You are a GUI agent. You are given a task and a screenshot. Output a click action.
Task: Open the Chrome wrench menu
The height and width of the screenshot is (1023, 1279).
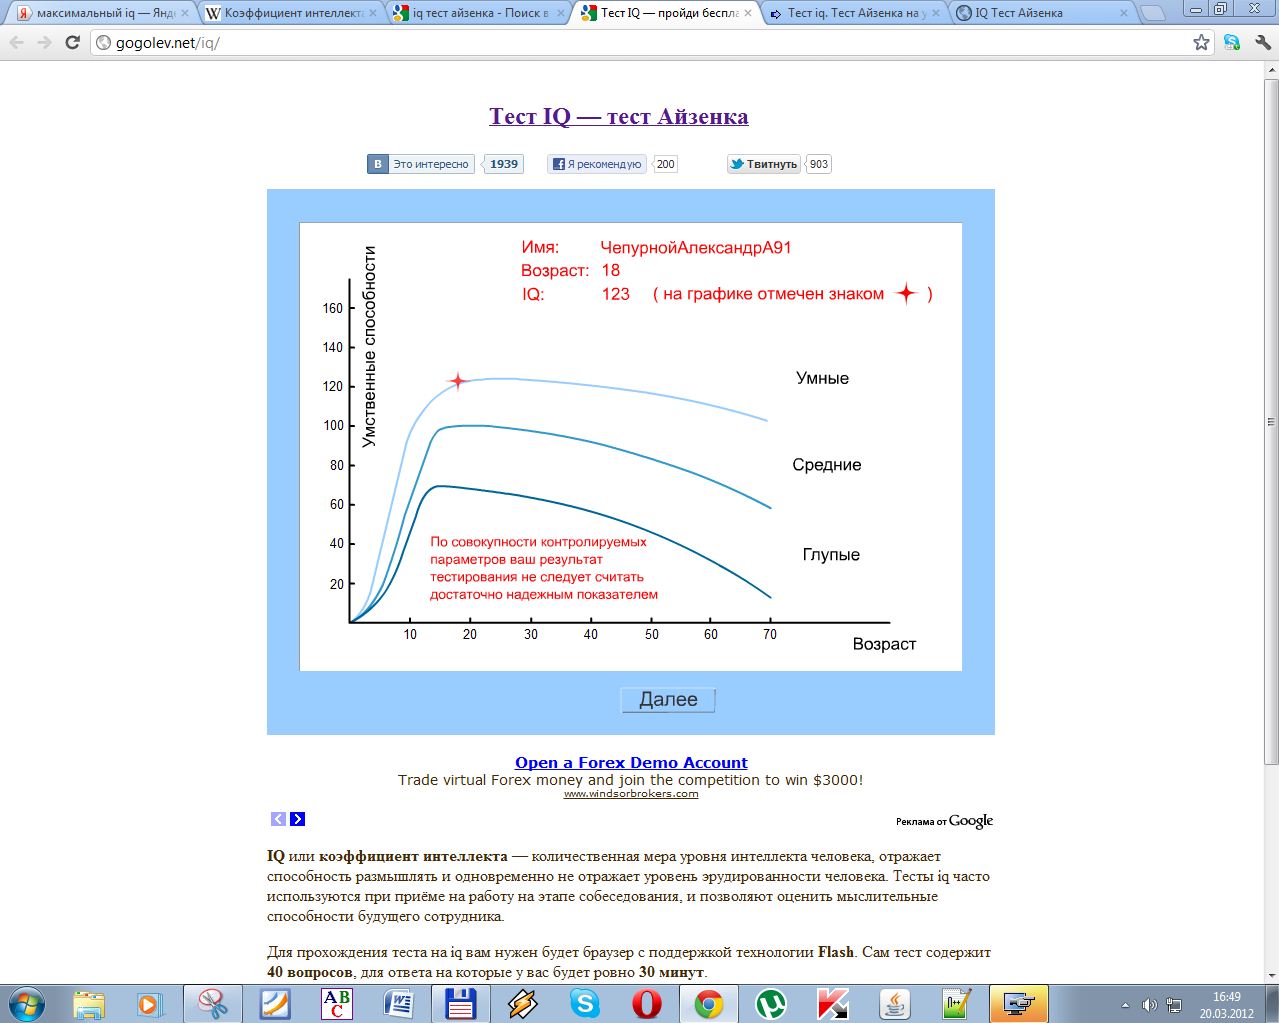click(x=1261, y=43)
